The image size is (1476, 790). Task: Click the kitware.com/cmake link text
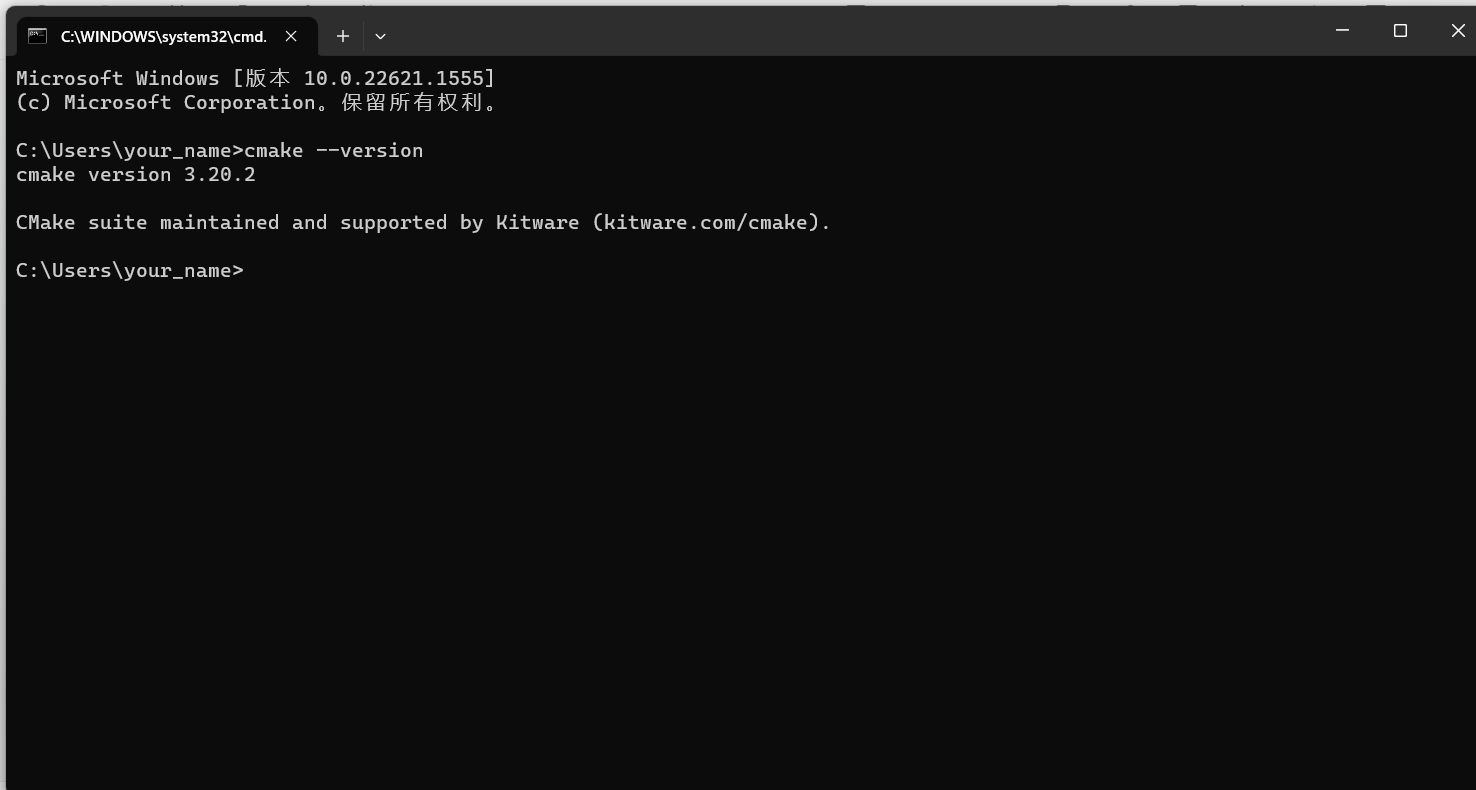coord(706,222)
